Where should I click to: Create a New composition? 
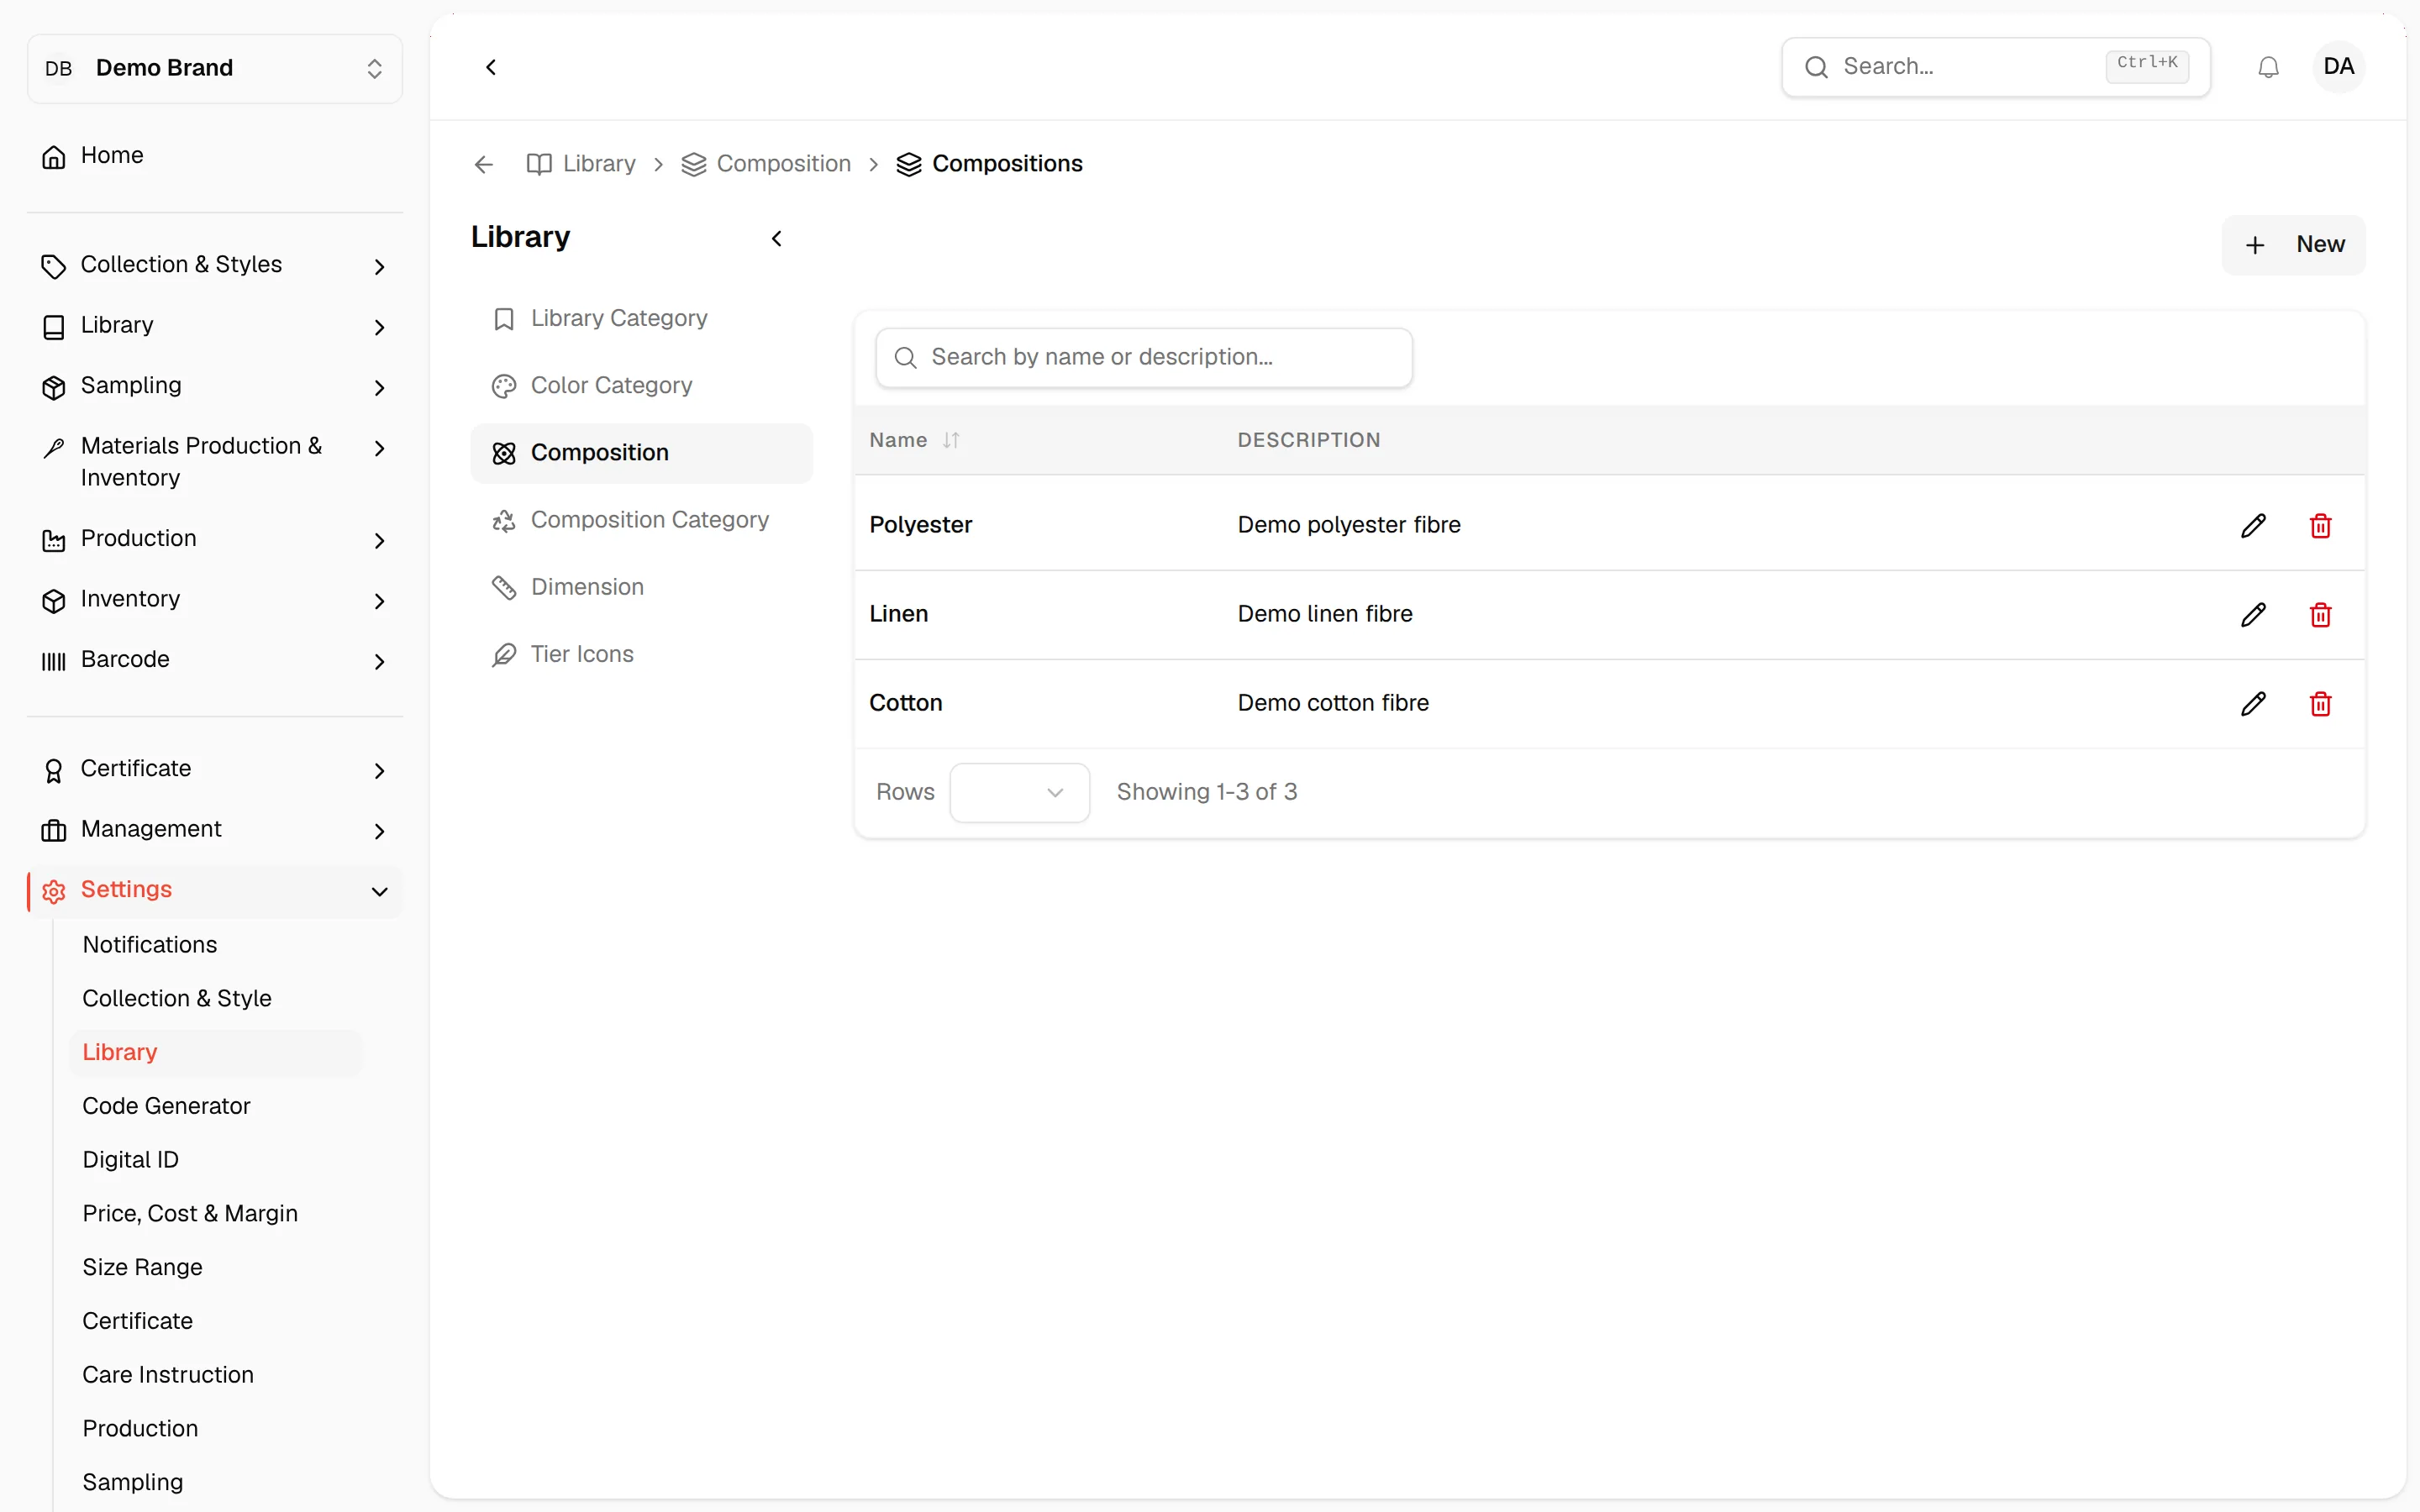[x=2293, y=245]
